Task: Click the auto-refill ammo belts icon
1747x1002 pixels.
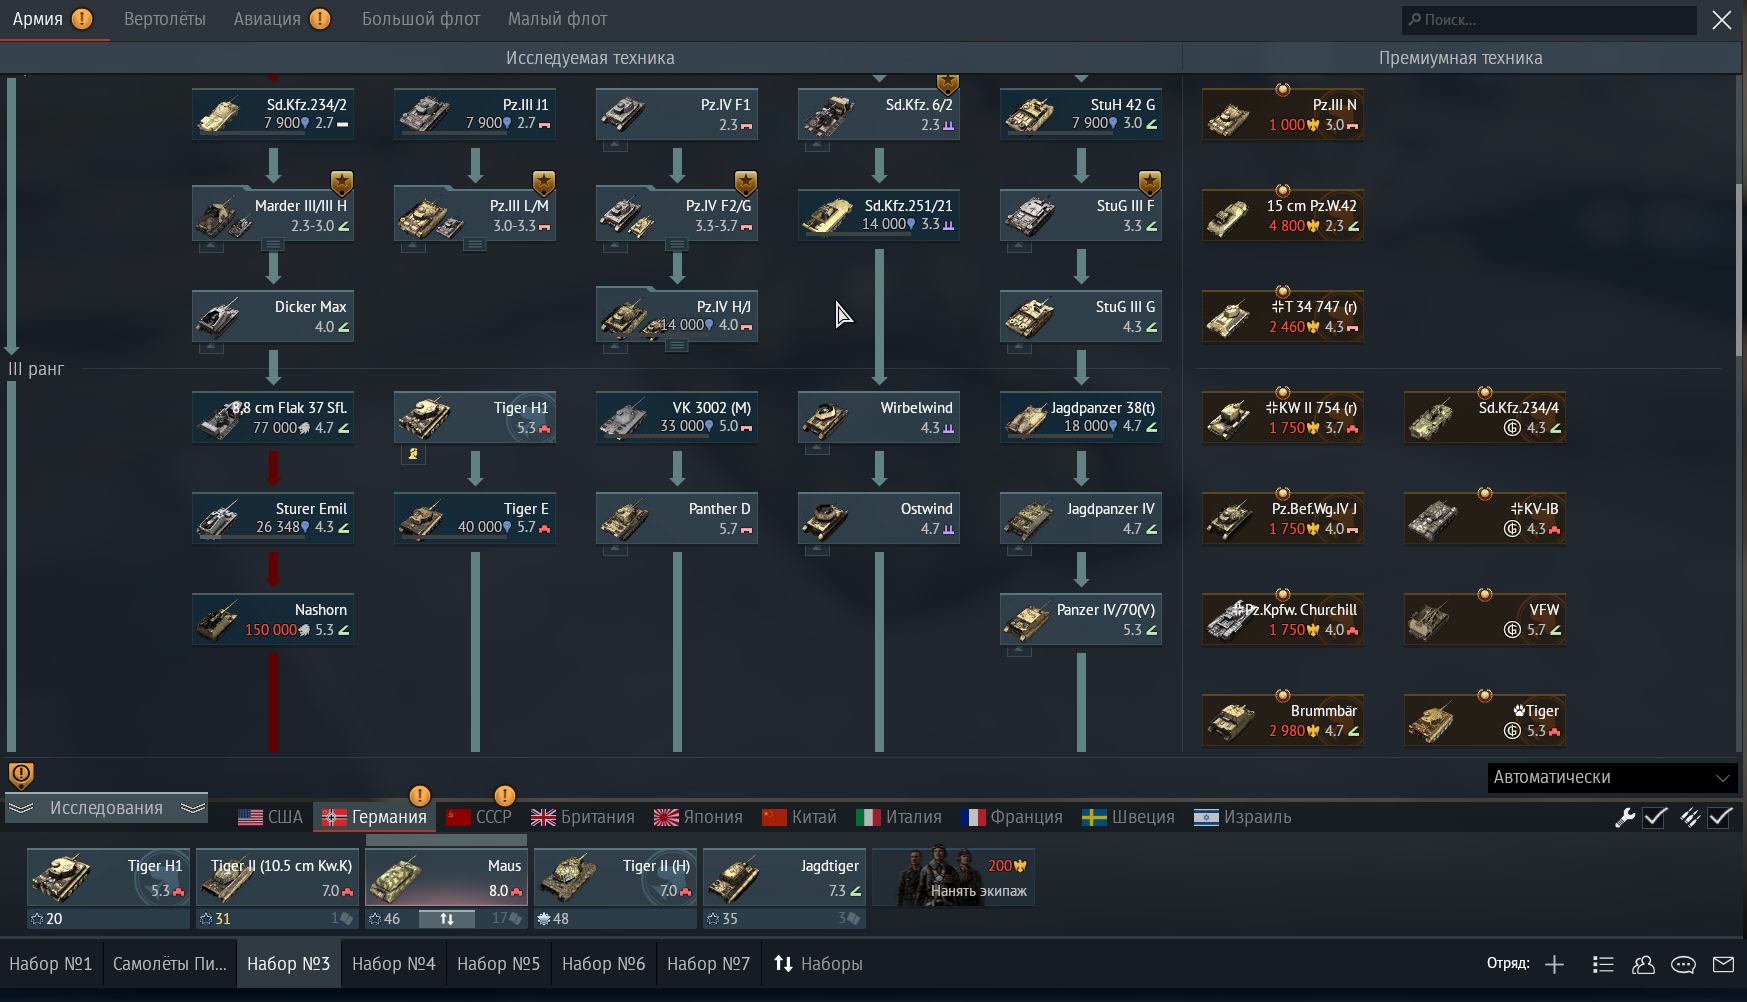Action: [x=1690, y=817]
